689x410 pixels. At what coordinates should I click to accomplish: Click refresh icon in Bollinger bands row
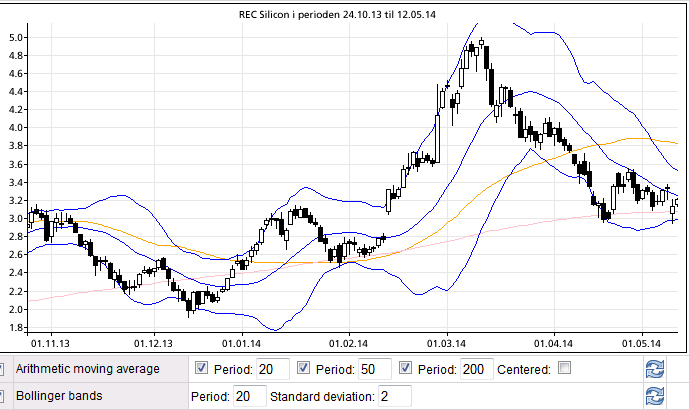click(656, 396)
